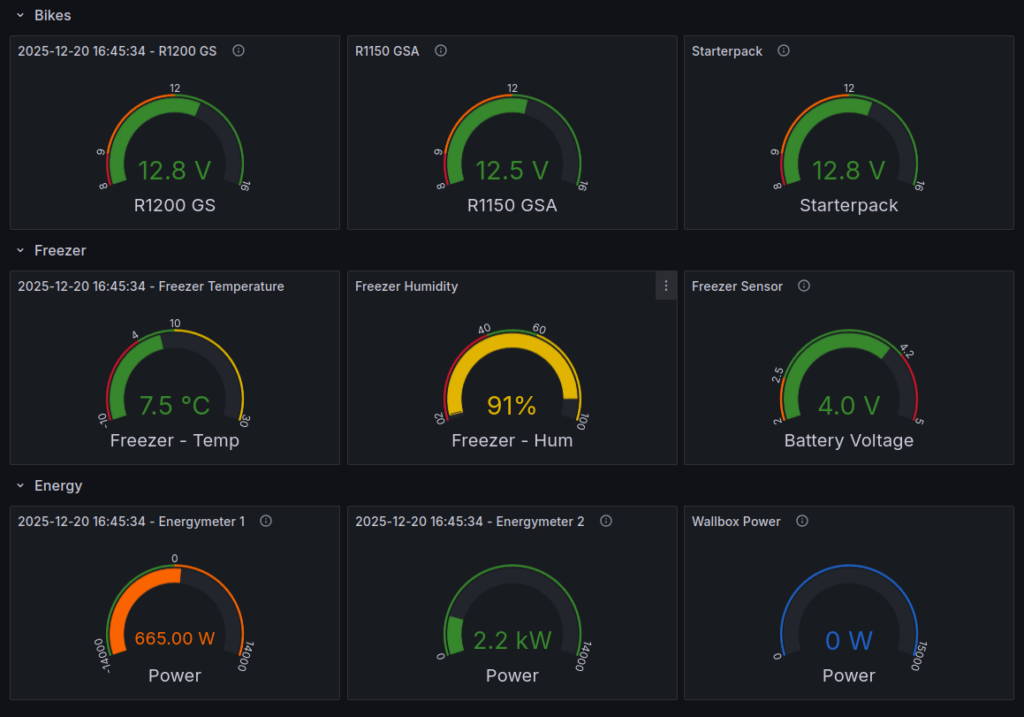Image resolution: width=1024 pixels, height=717 pixels.
Task: Open info tooltip on R1200 GS panel
Action: coord(238,51)
